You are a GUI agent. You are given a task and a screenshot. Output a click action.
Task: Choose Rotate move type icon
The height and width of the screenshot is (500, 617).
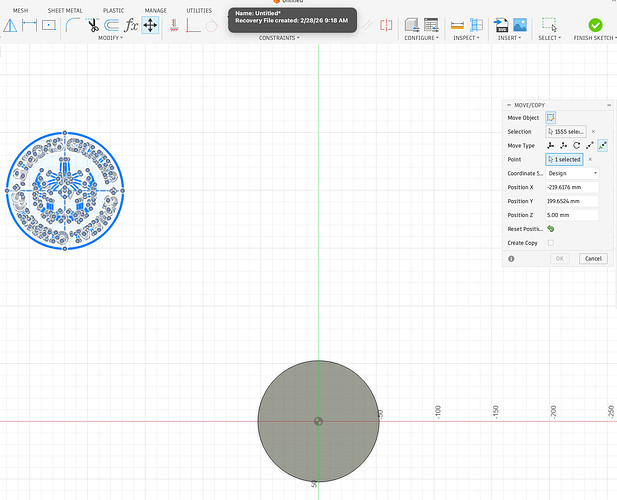pos(576,146)
